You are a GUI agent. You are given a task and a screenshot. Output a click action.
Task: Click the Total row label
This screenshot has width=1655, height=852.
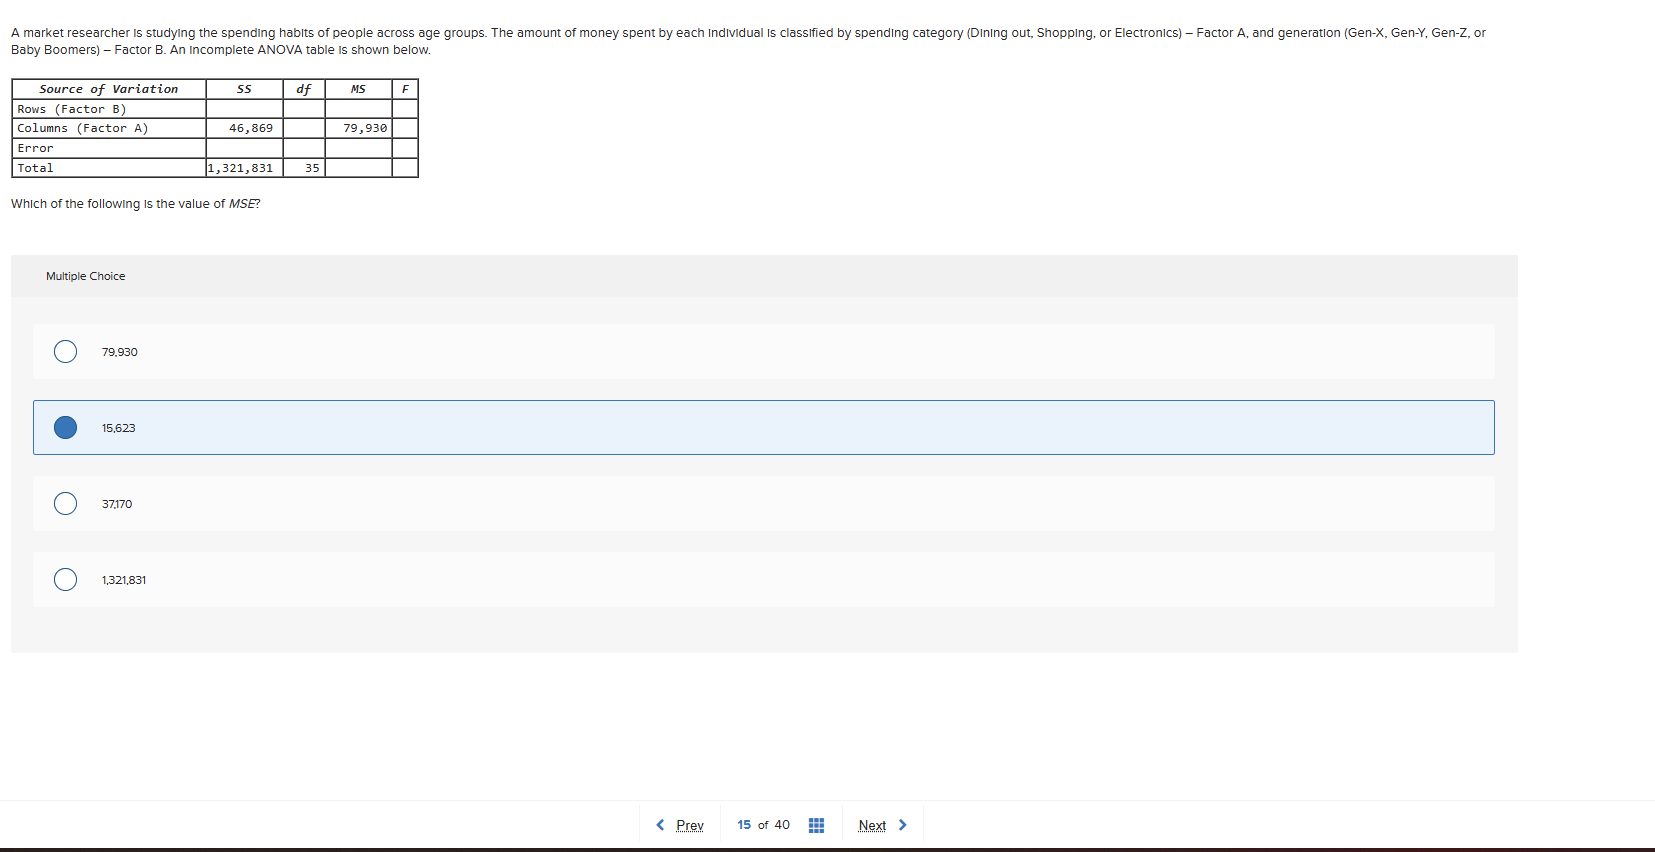pos(109,168)
